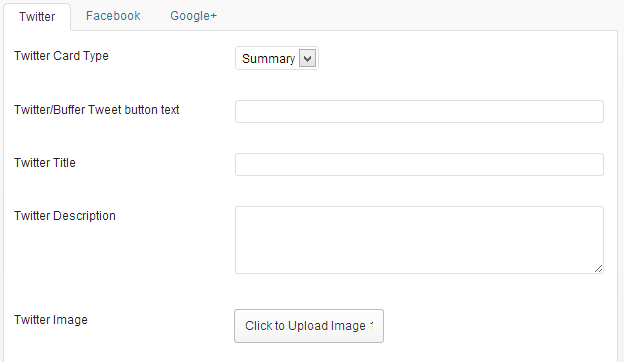Open the Twitter Card Type dropdown

(277, 58)
